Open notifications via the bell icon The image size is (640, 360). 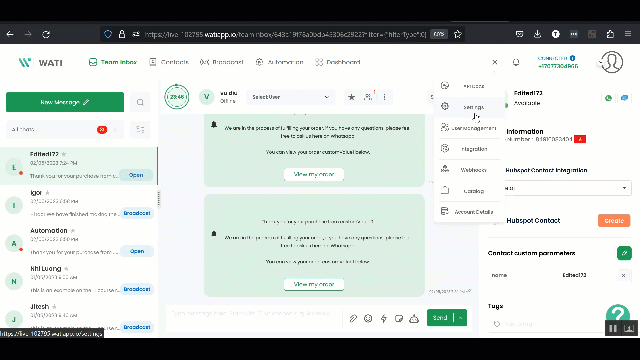516,62
